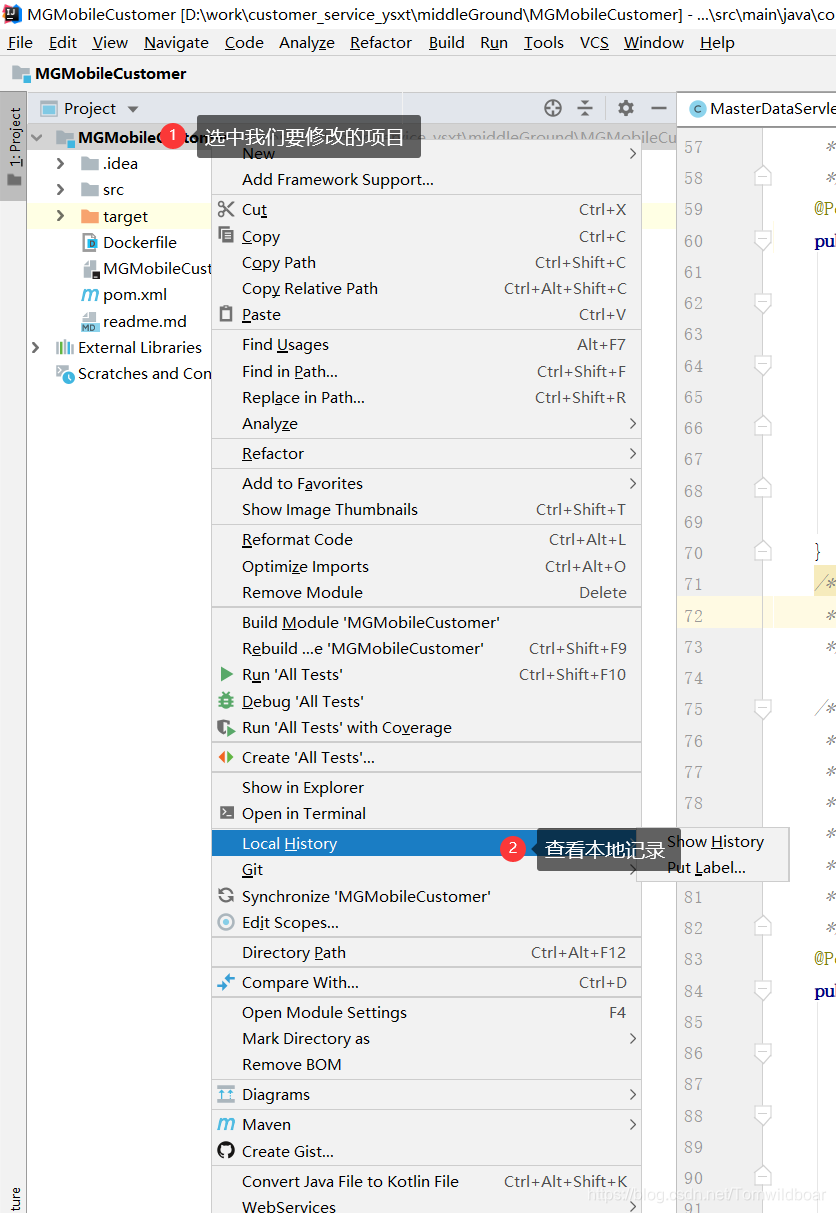Toggle the code fold marker at line 84
The width and height of the screenshot is (836, 1213).
(763, 990)
